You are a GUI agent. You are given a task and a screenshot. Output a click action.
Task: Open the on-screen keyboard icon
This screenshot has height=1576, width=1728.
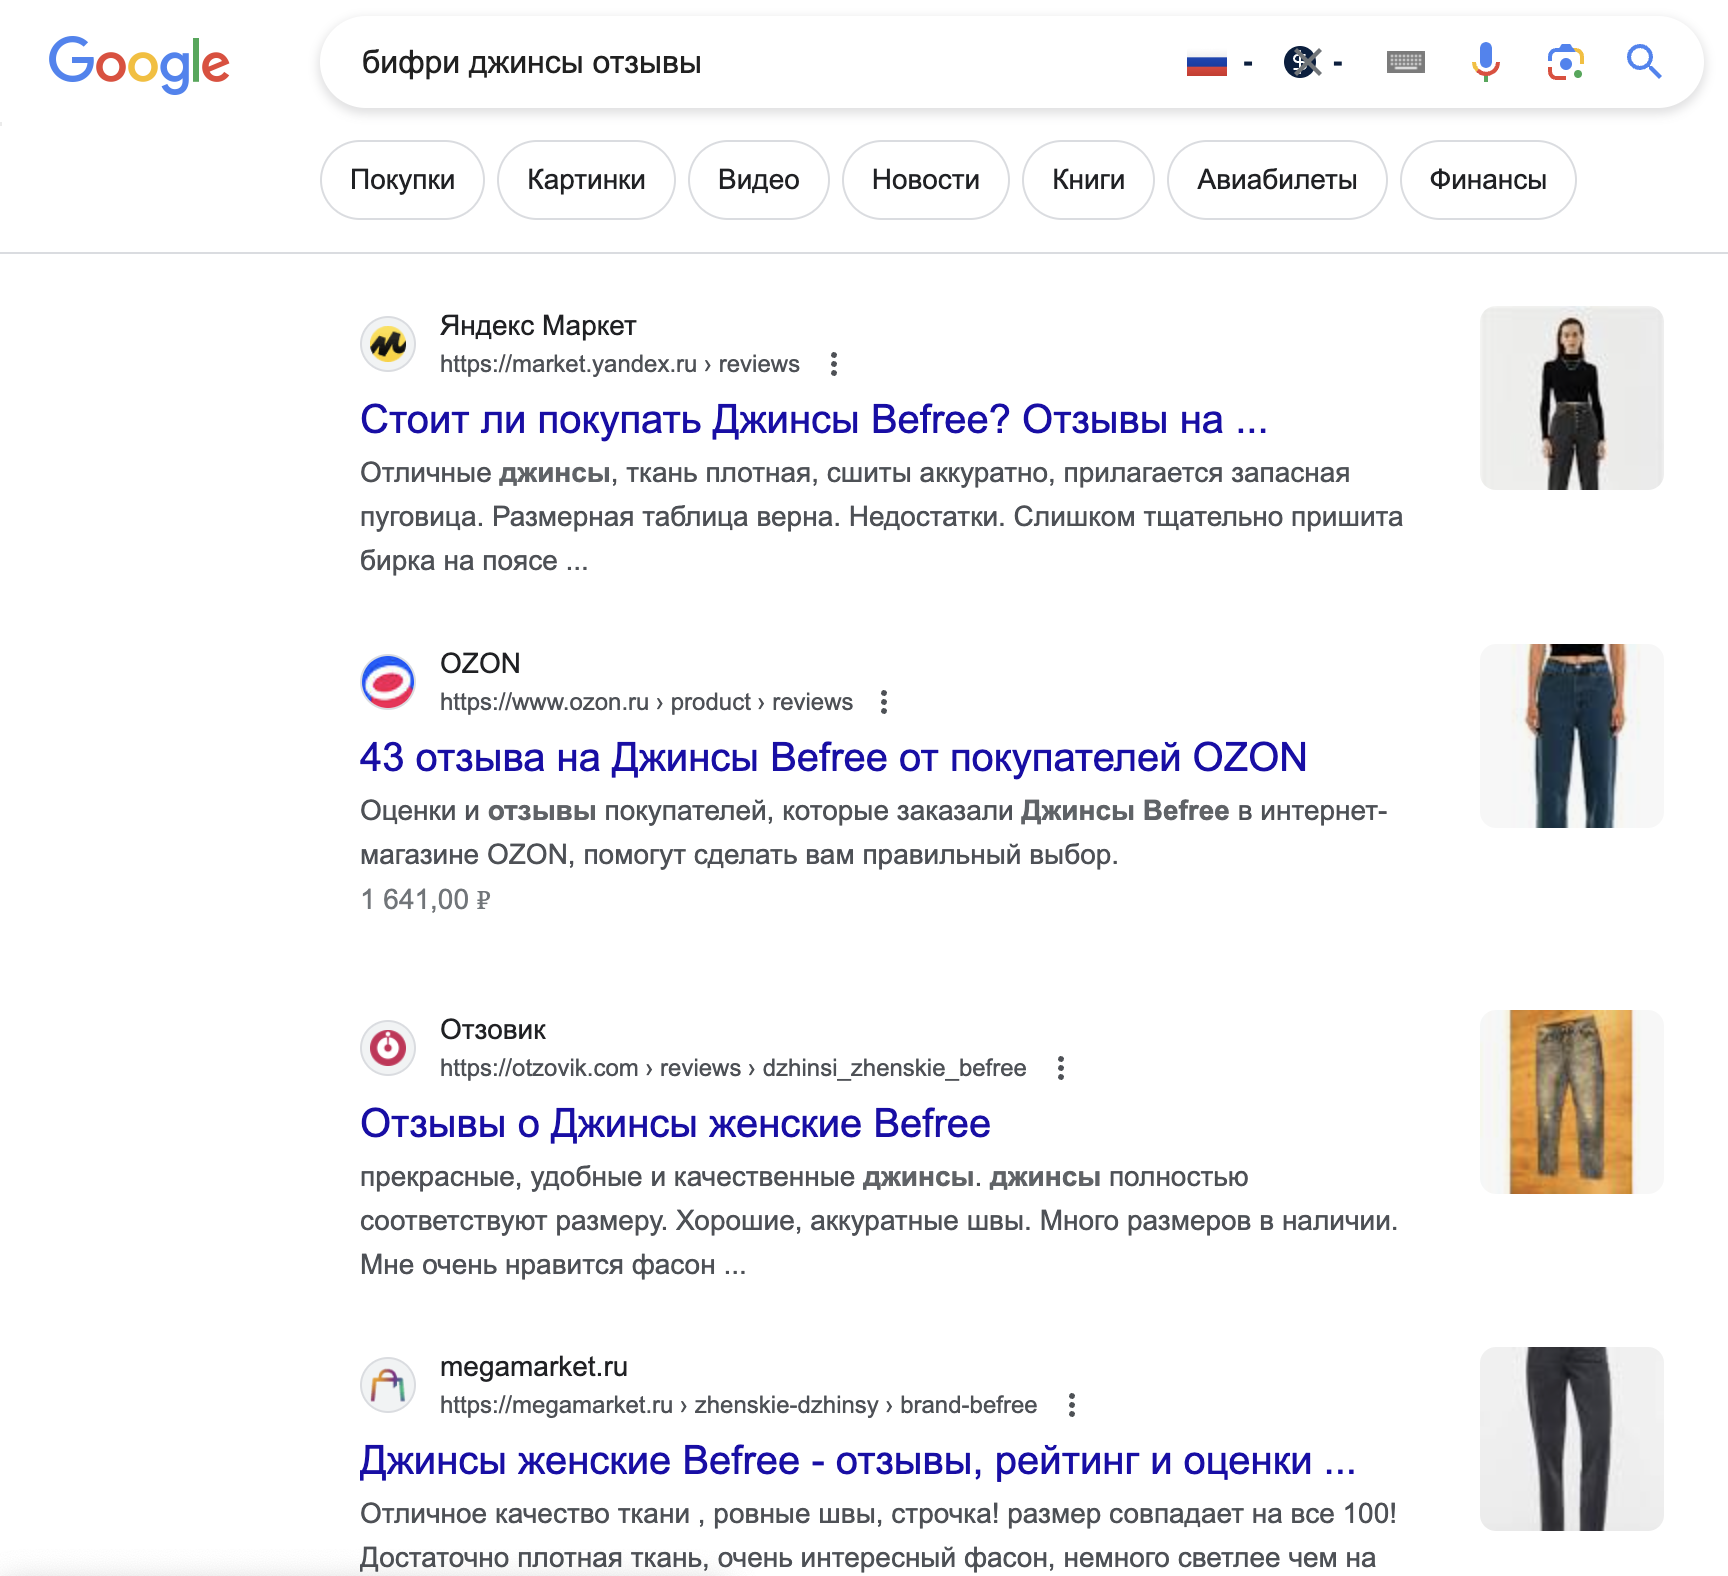(x=1404, y=62)
